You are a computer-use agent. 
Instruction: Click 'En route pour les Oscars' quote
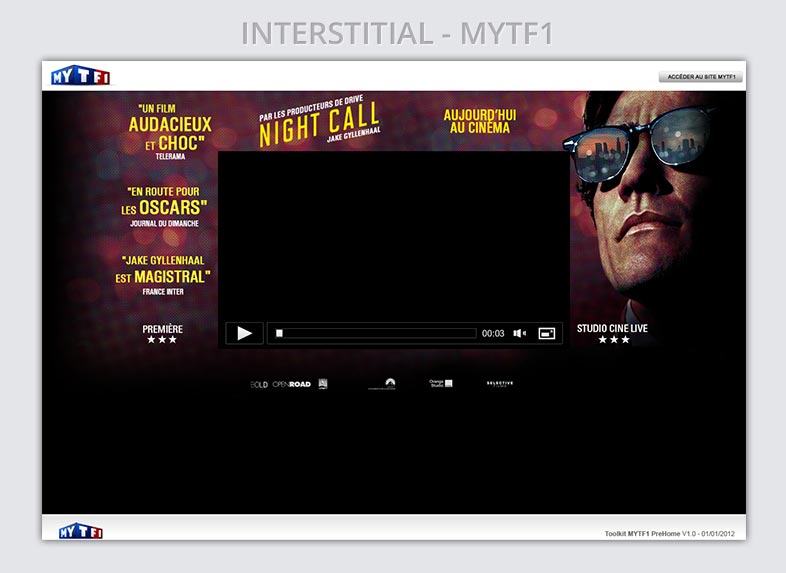click(164, 207)
